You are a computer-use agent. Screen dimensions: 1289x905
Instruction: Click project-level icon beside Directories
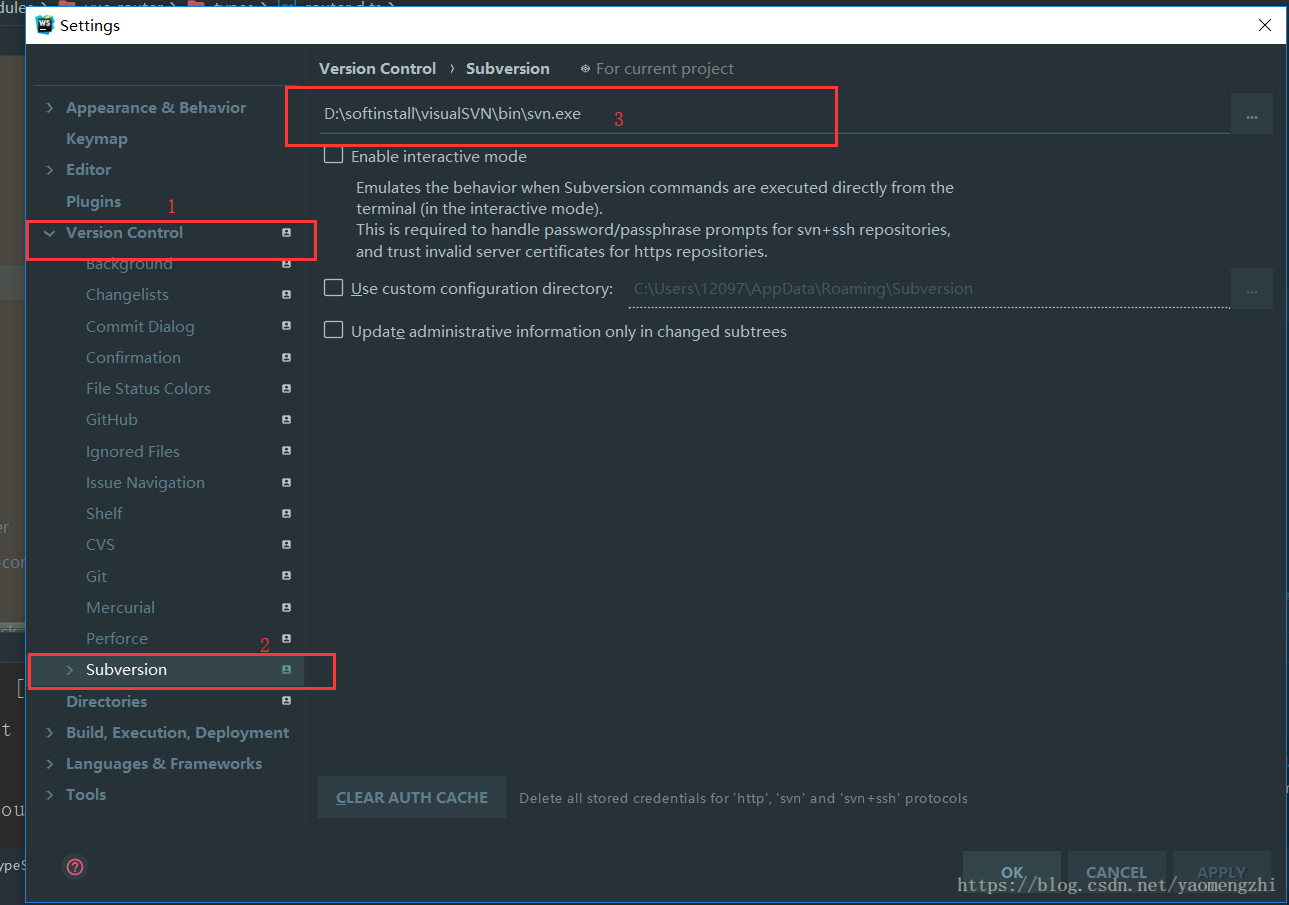(286, 701)
